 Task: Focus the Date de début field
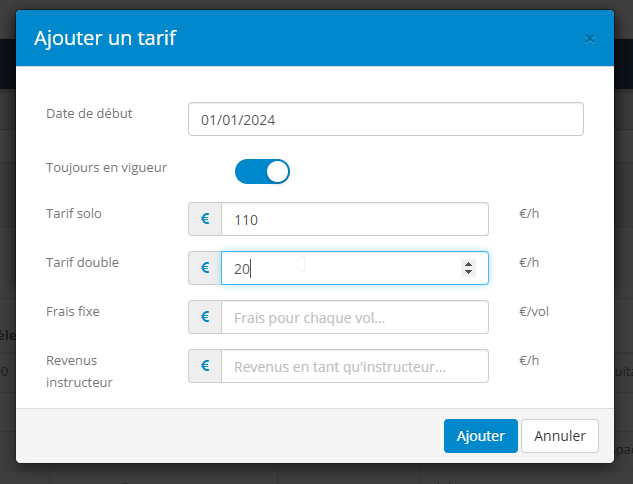coord(386,119)
